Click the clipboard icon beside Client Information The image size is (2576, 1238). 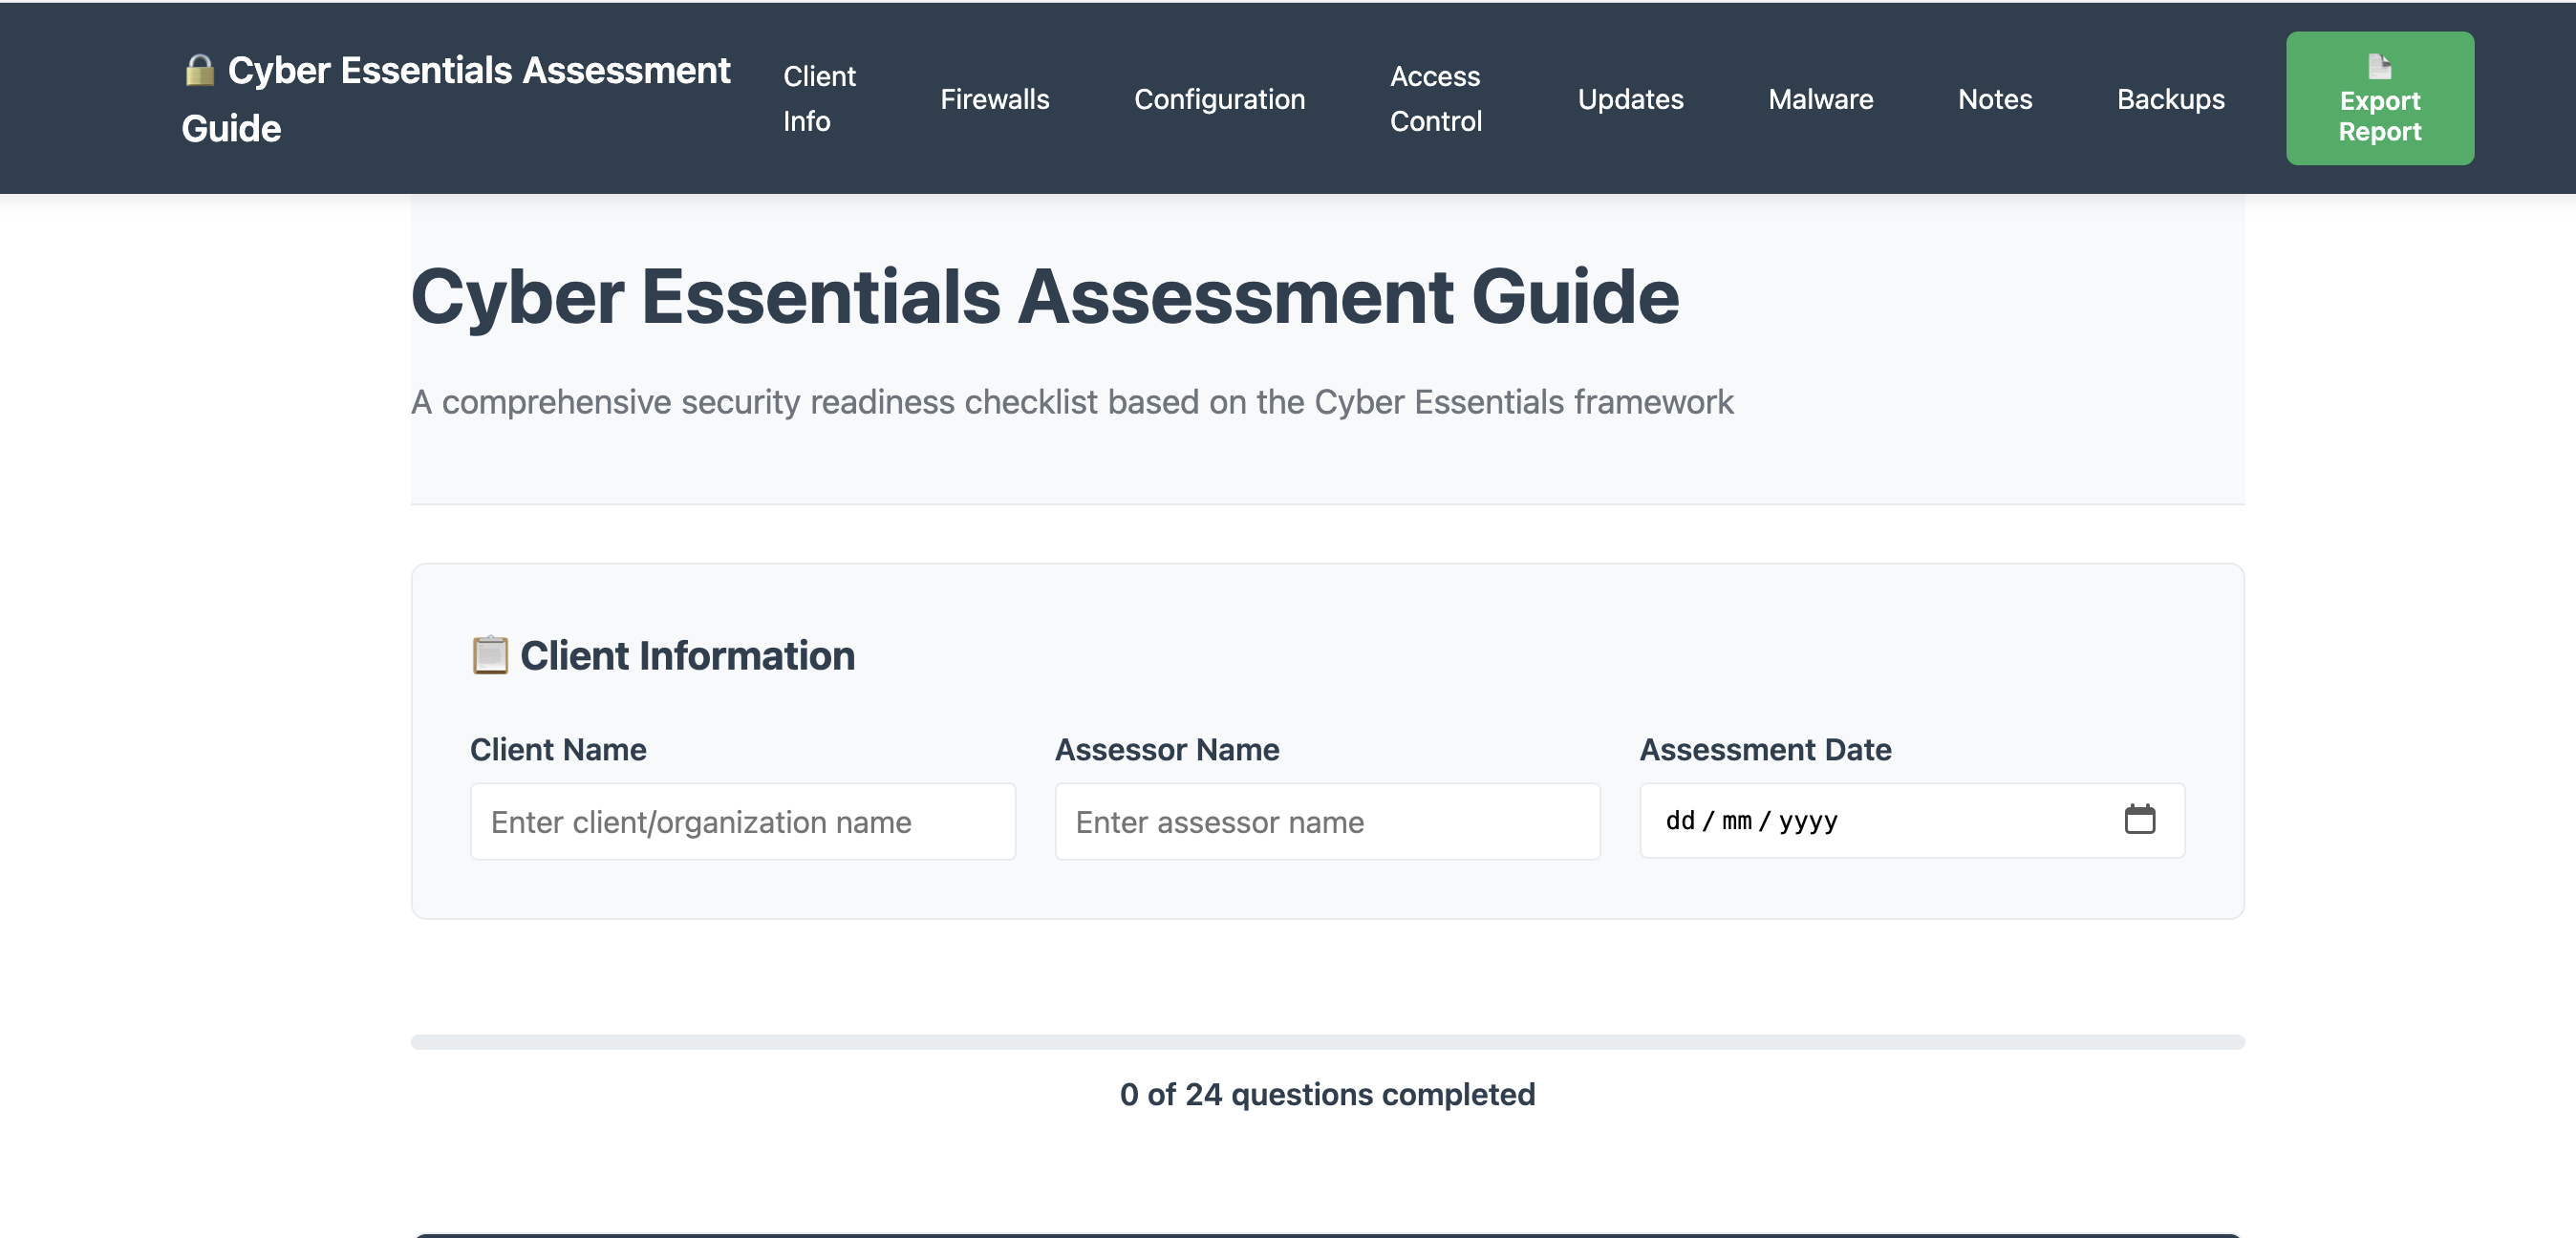click(491, 656)
